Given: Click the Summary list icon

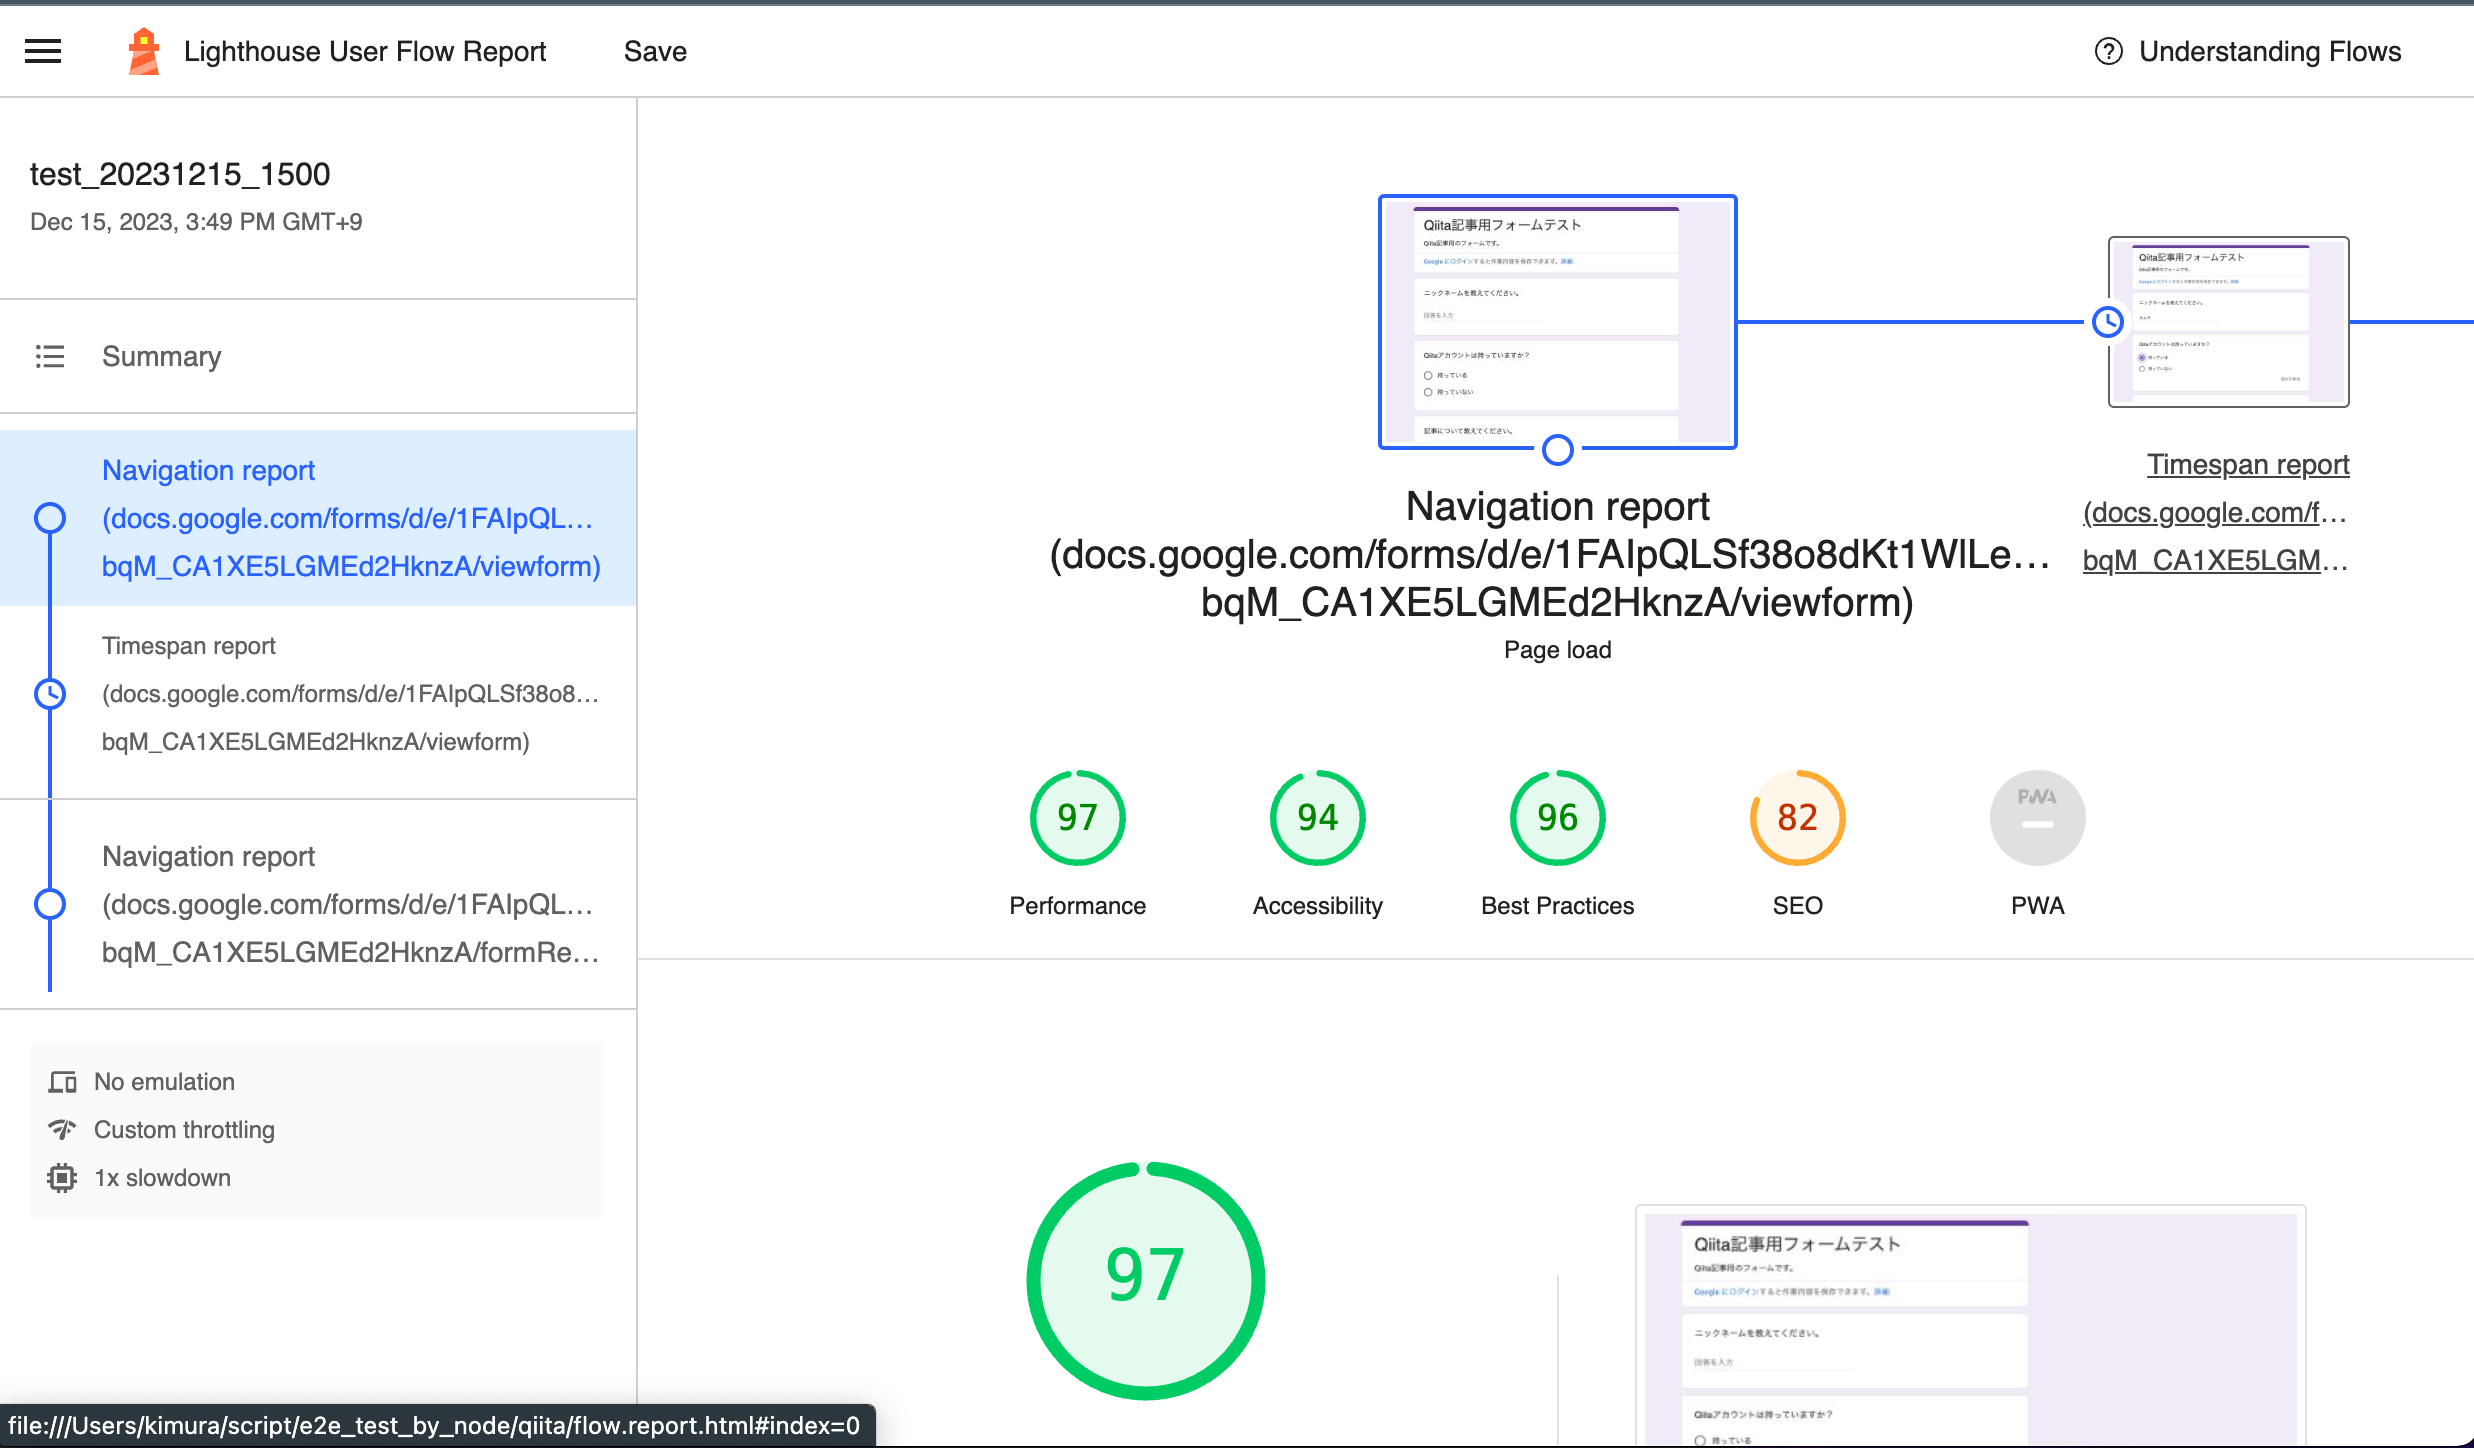Looking at the screenshot, I should click(50, 356).
